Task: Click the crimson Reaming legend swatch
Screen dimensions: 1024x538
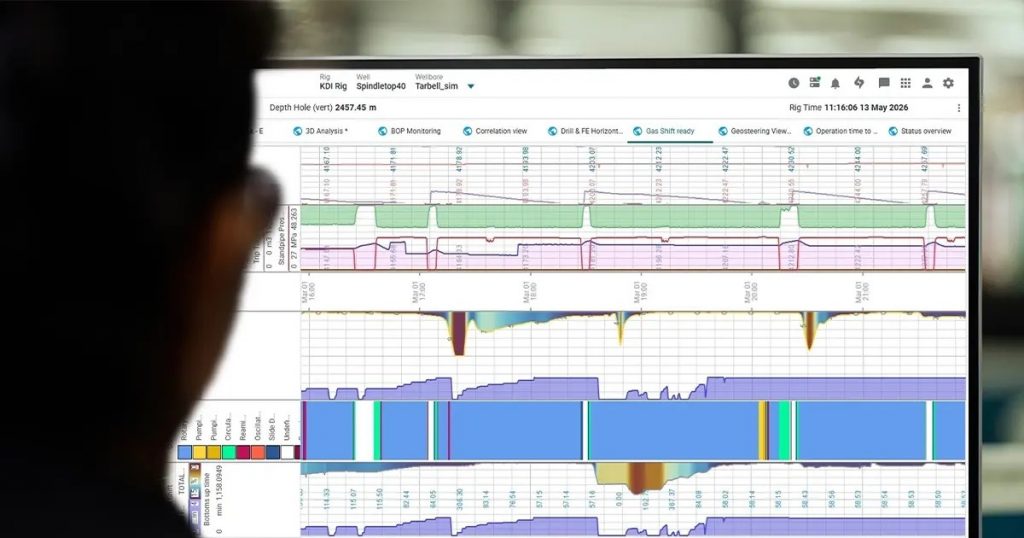Action: pyautogui.click(x=243, y=452)
